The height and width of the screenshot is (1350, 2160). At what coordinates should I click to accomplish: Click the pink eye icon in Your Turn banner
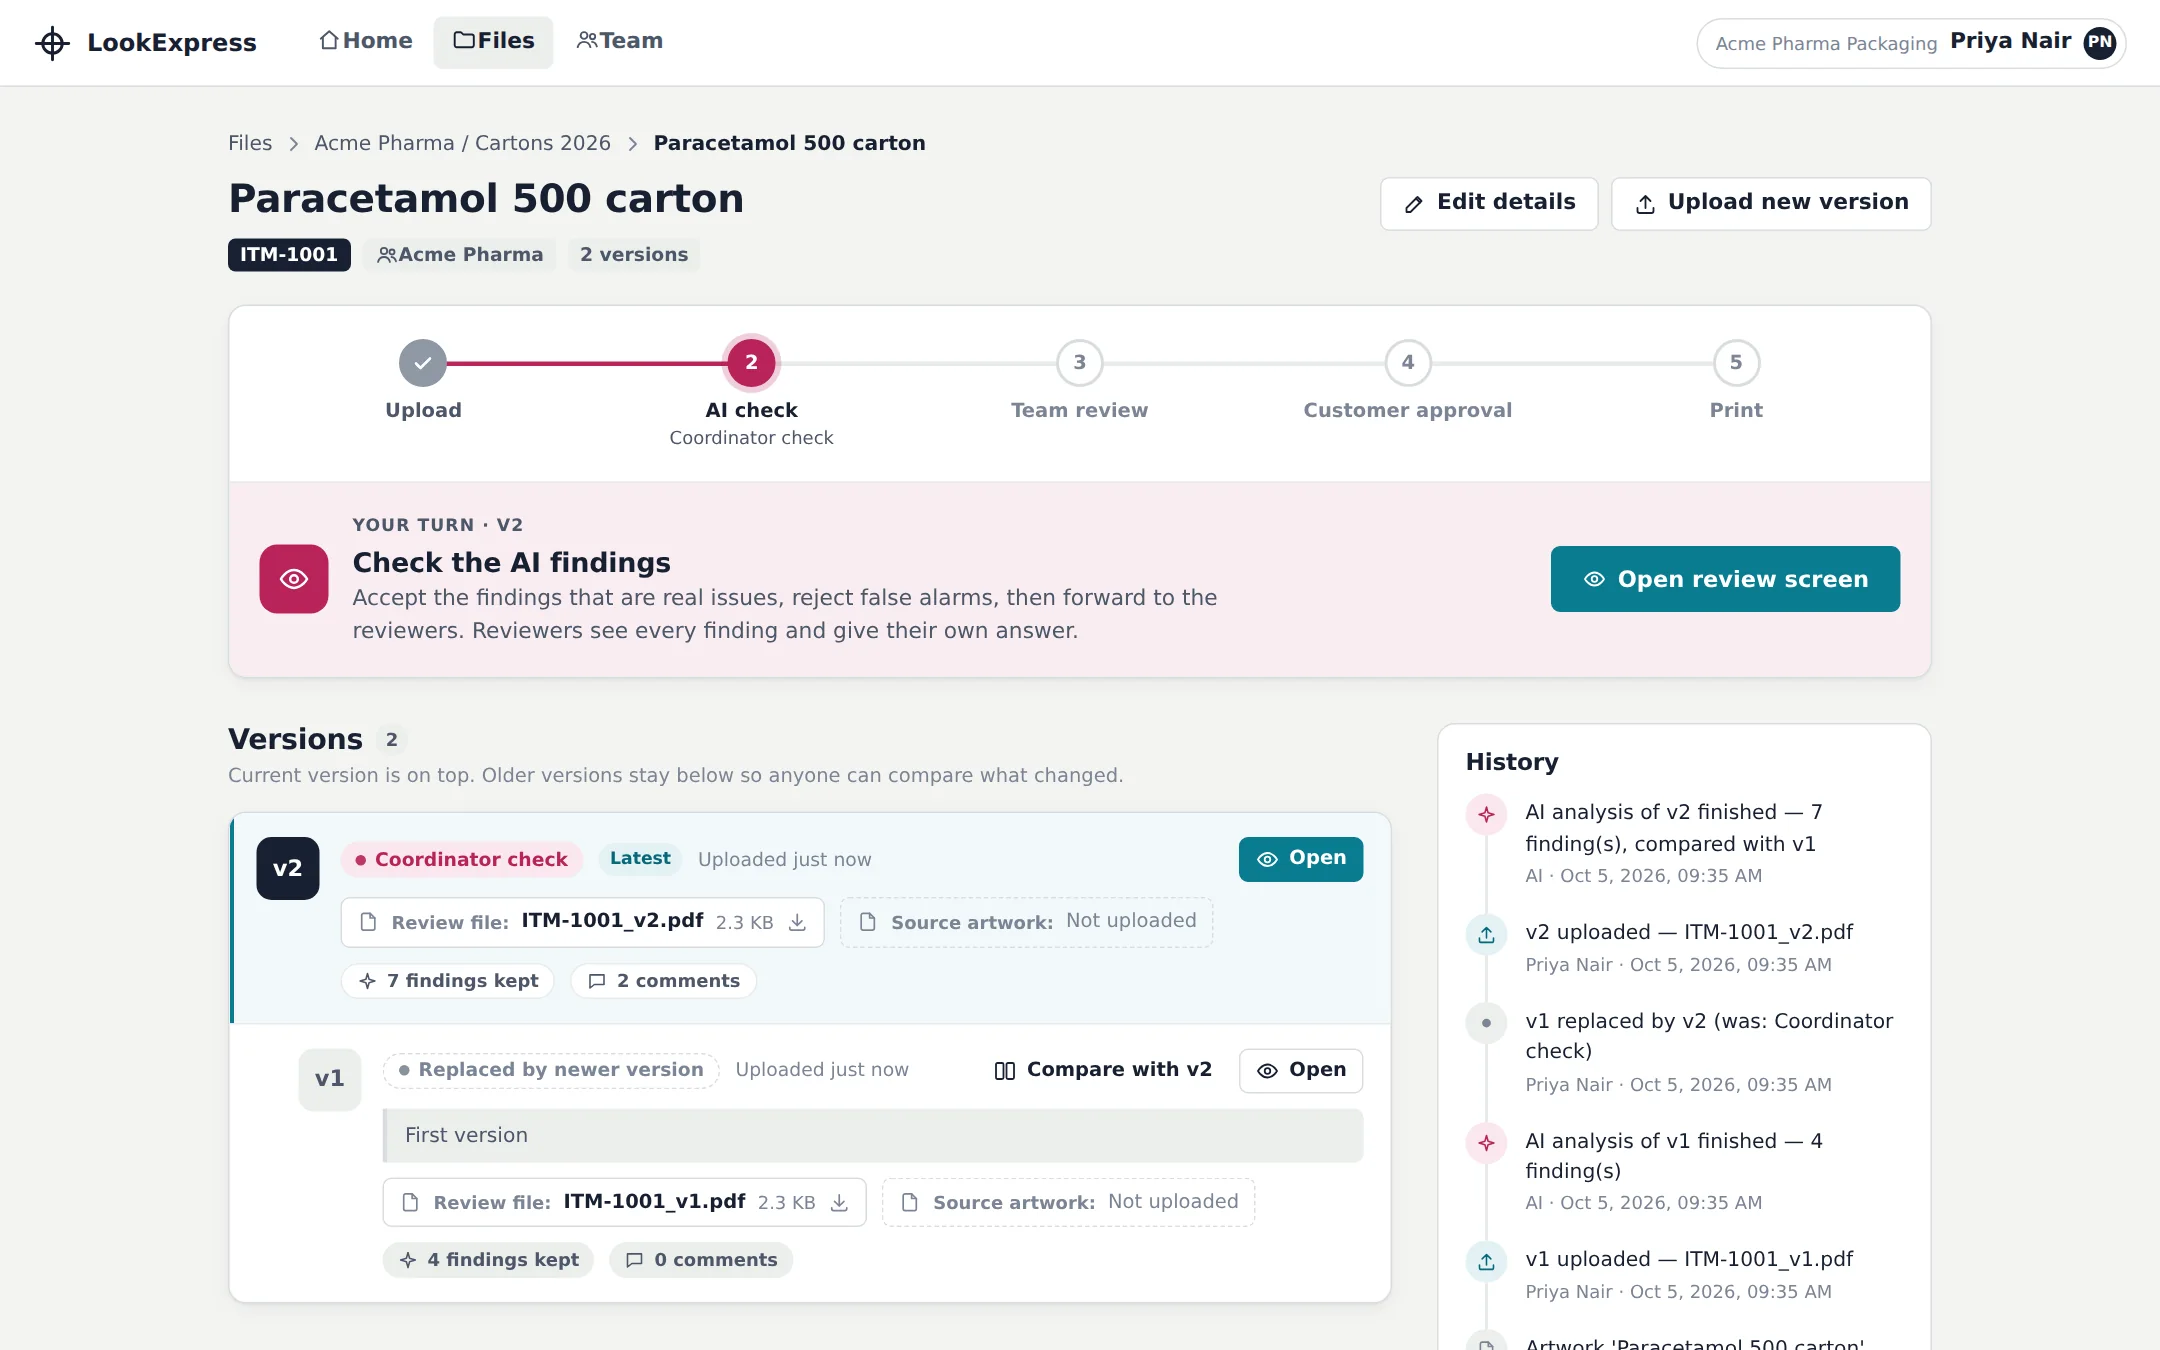click(294, 579)
